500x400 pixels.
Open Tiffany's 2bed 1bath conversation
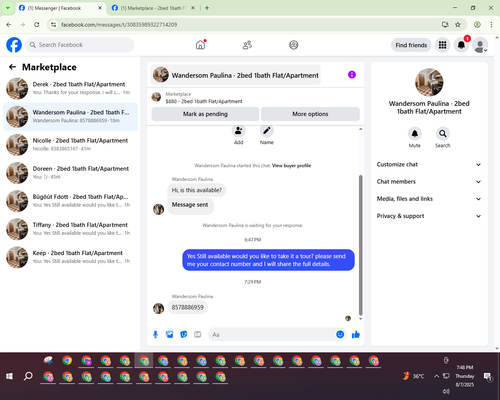(70, 229)
